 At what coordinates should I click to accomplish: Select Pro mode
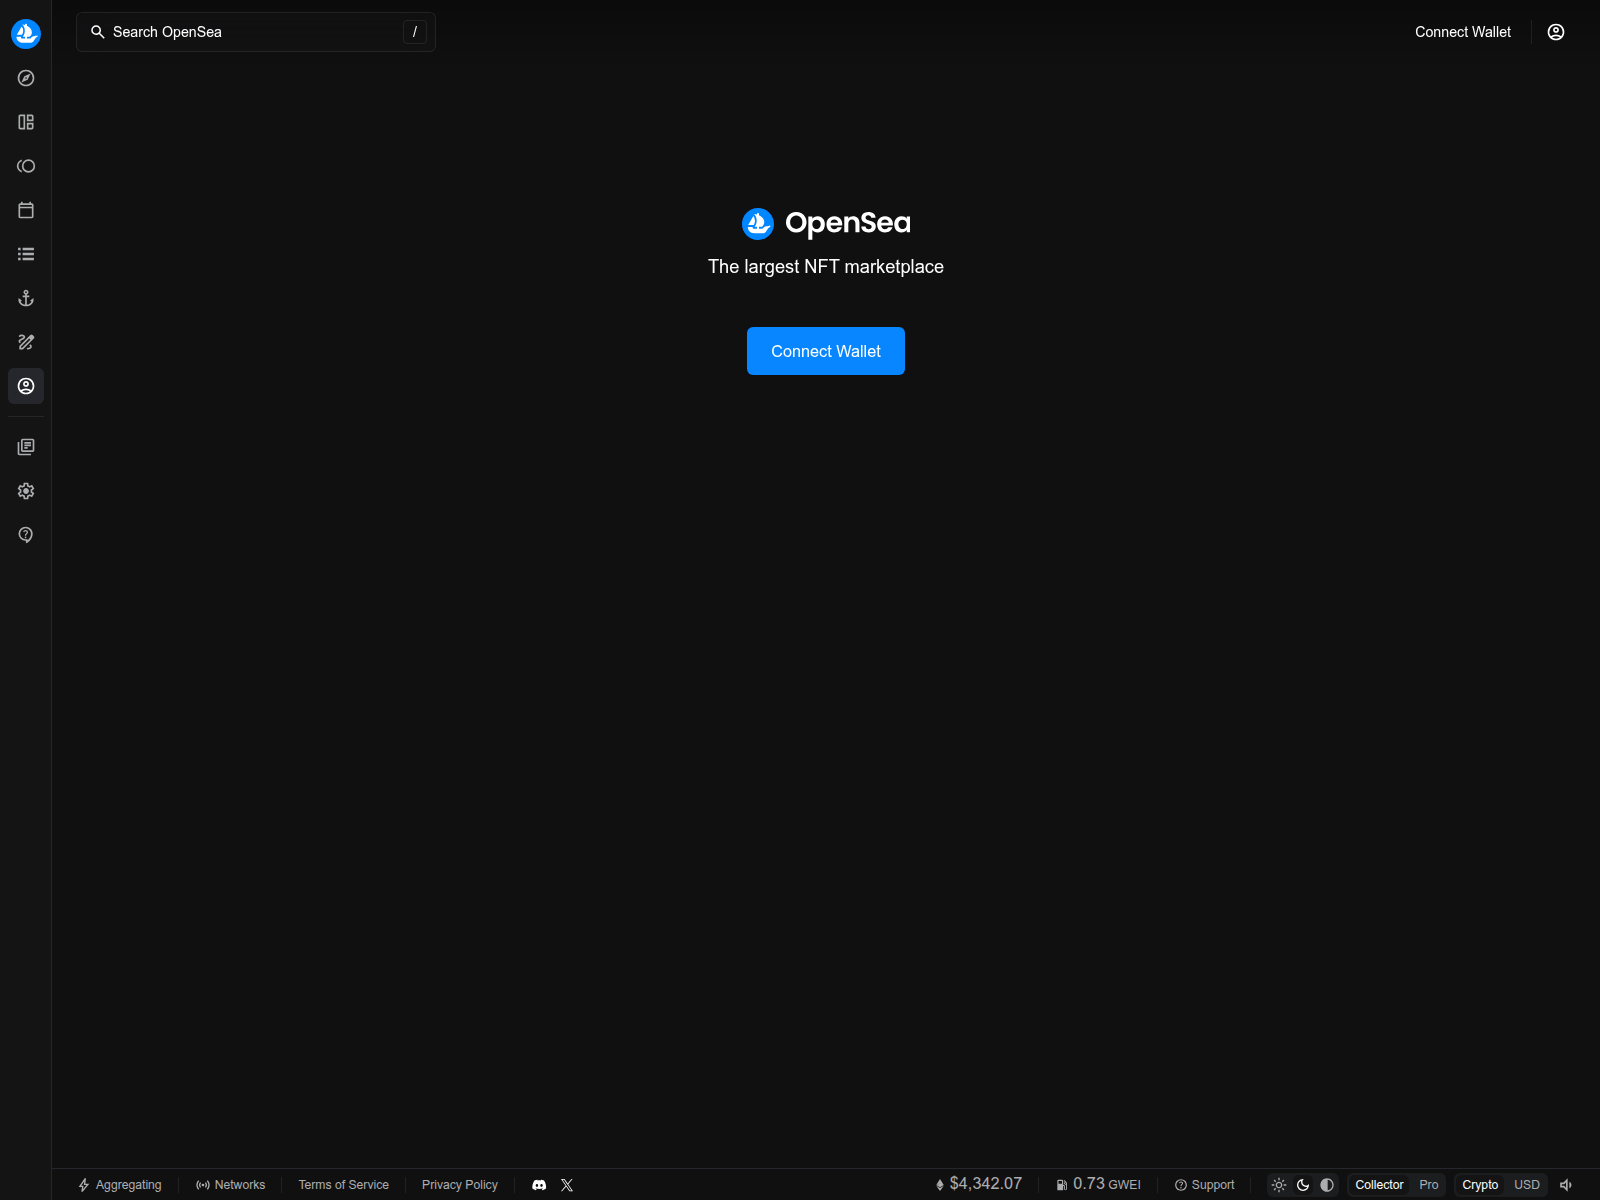pyautogui.click(x=1429, y=1185)
